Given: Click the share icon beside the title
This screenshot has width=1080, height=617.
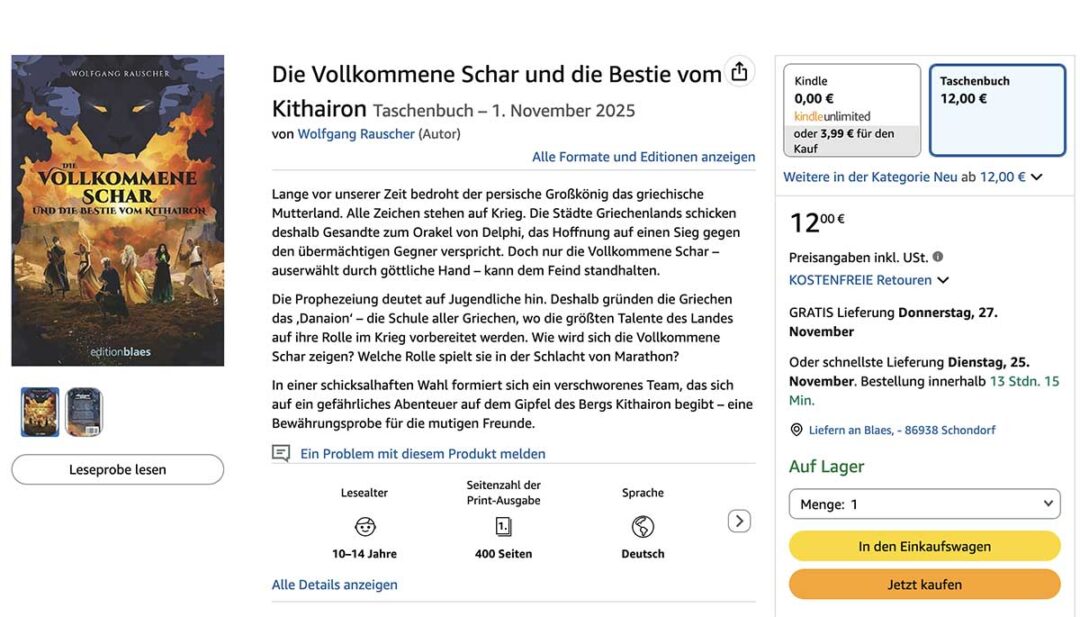Looking at the screenshot, I should 739,71.
